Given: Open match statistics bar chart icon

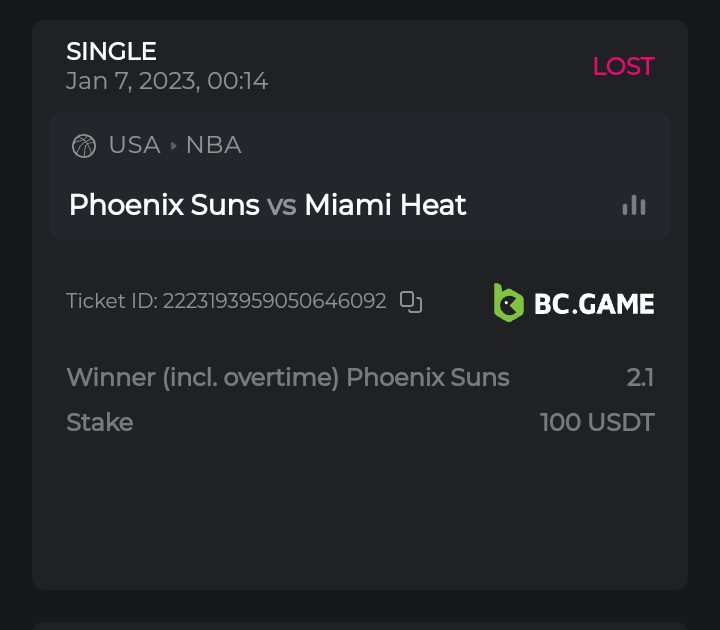Looking at the screenshot, I should (634, 205).
